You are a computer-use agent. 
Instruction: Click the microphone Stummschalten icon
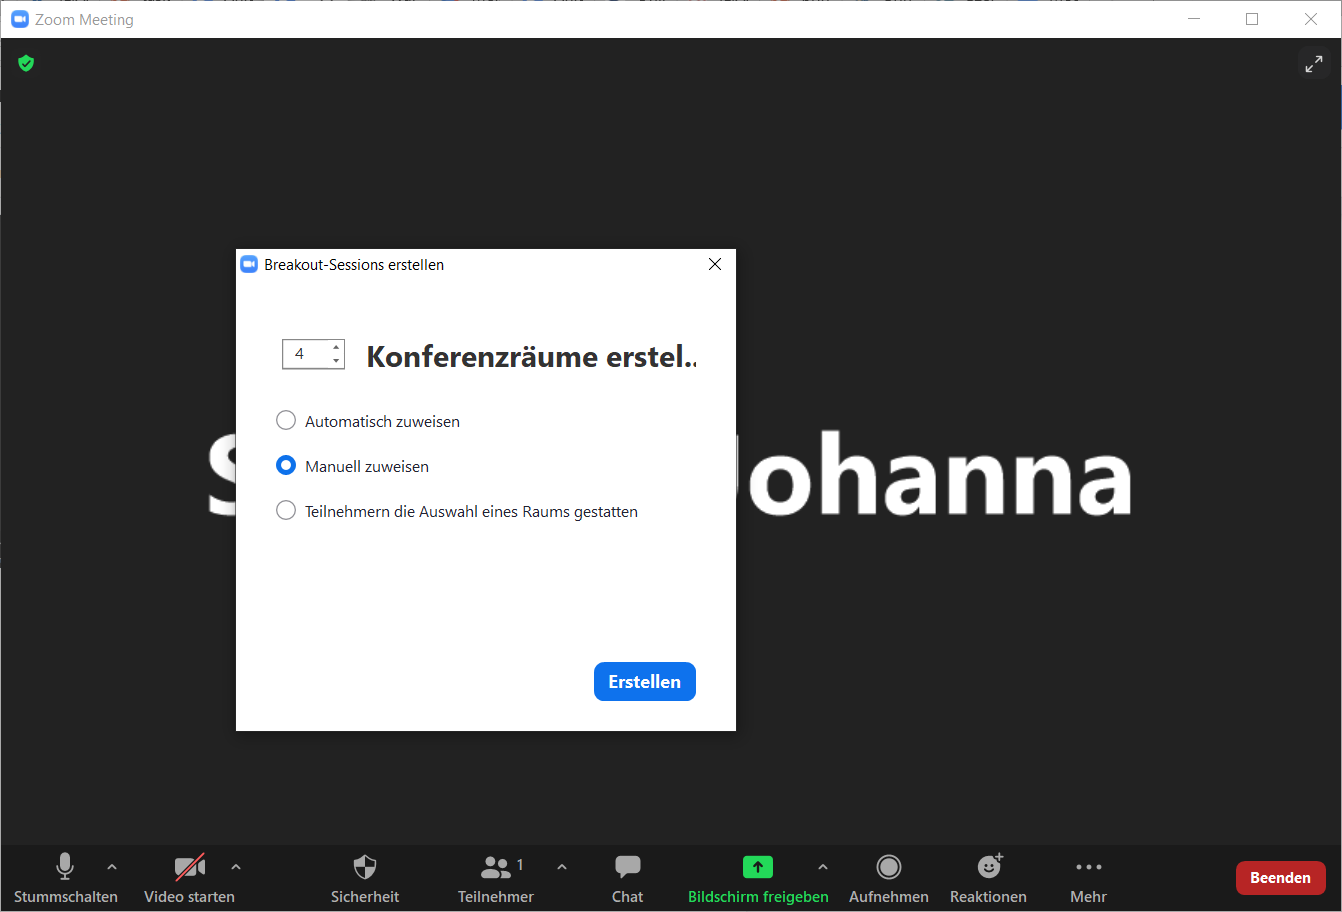[65, 867]
